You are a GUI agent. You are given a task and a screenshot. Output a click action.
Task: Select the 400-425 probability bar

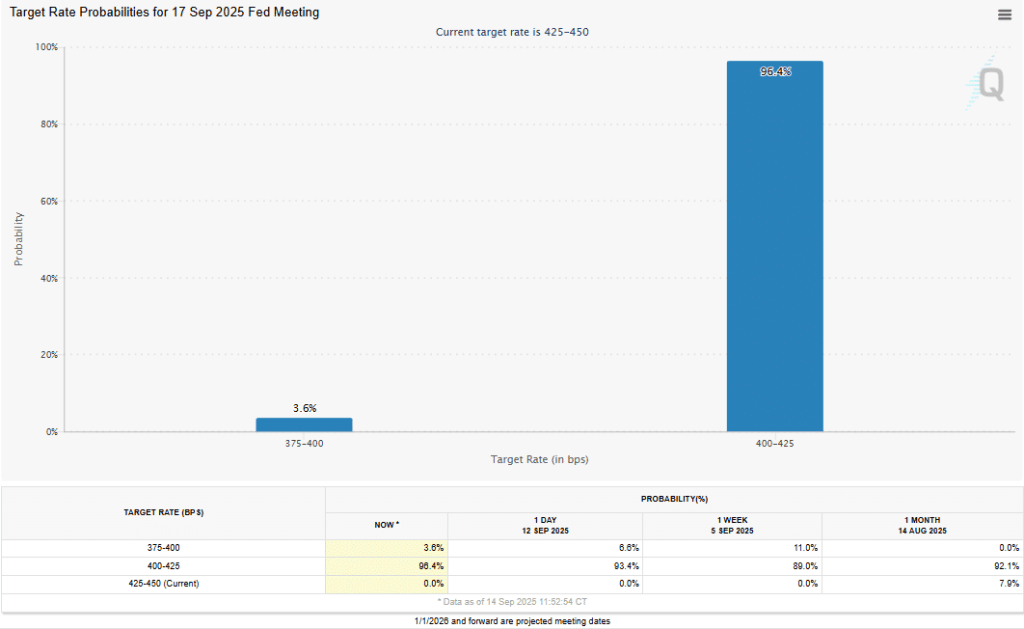[775, 250]
